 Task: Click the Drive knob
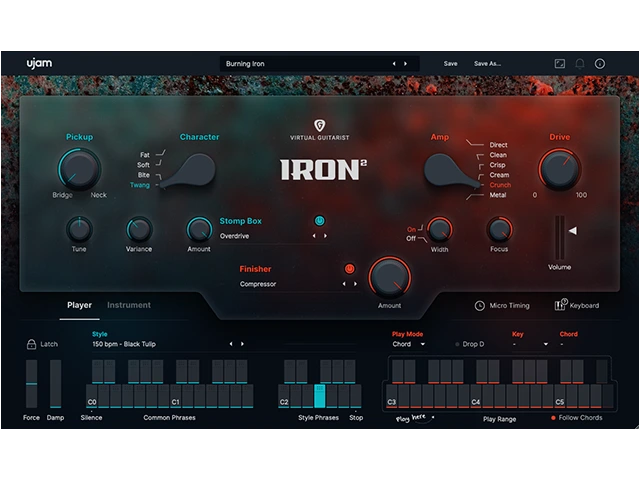pos(559,169)
